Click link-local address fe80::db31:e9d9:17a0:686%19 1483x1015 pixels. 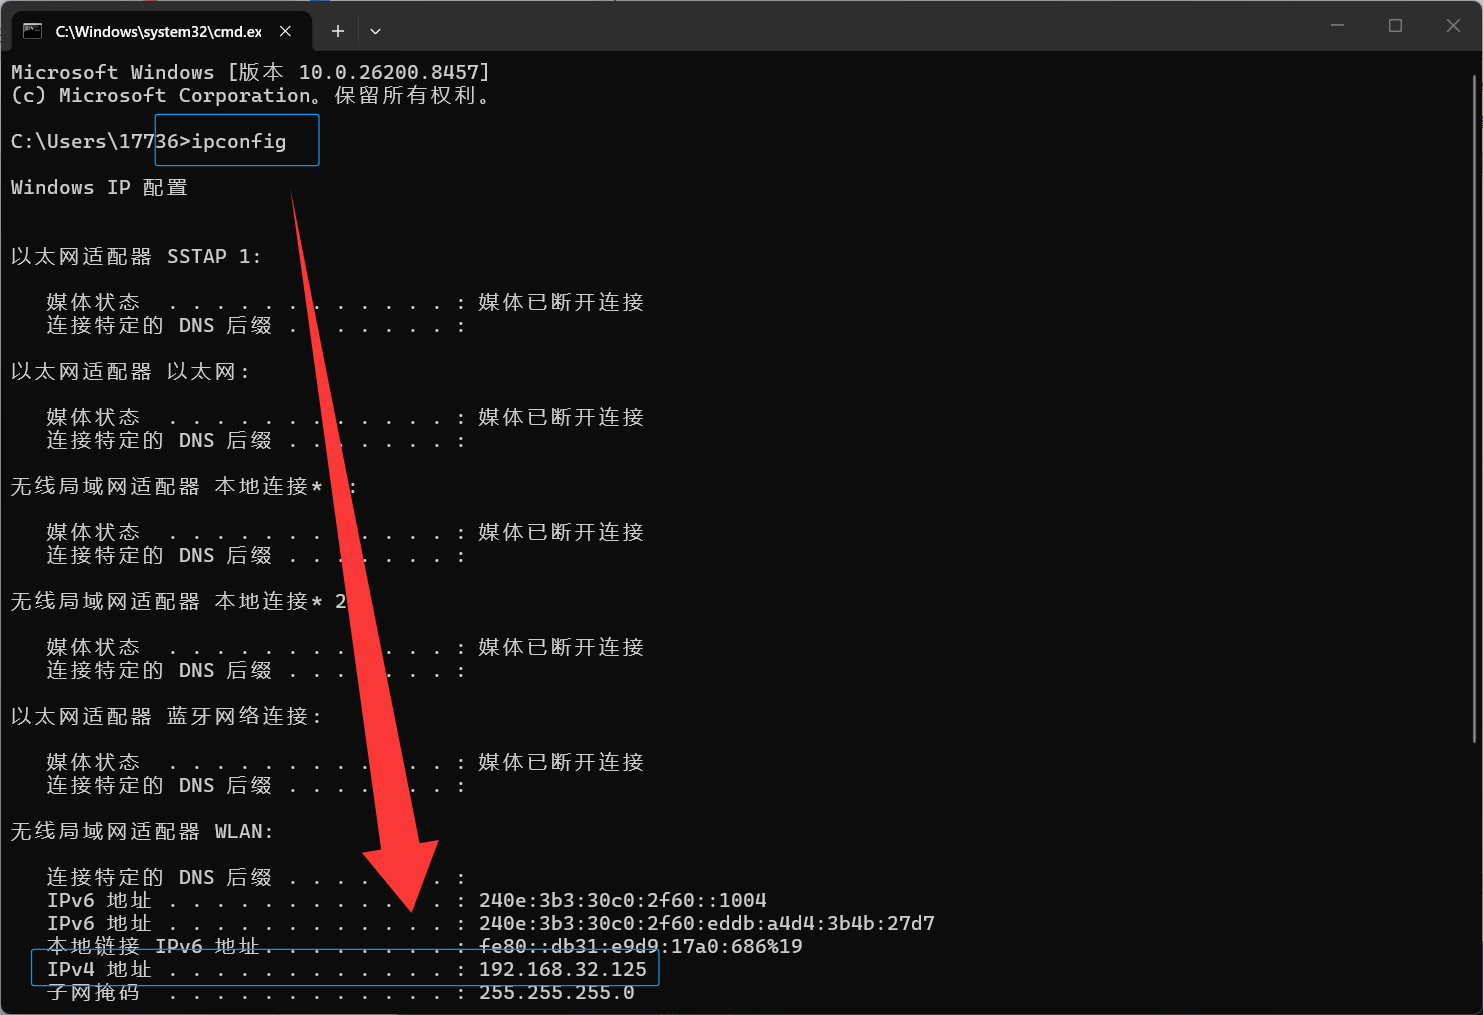[641, 946]
